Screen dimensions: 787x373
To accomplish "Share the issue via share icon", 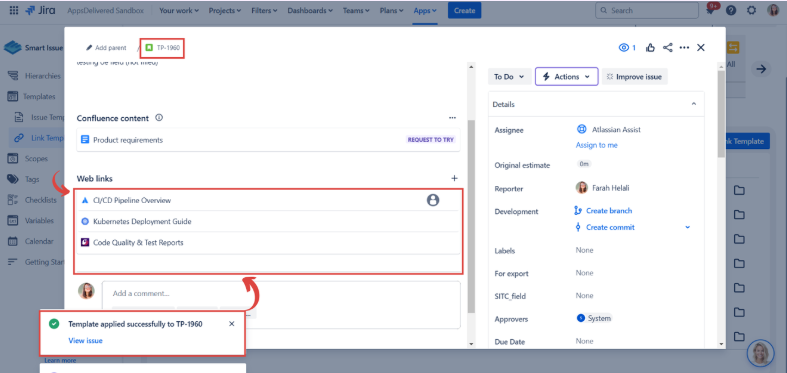I will coord(668,48).
